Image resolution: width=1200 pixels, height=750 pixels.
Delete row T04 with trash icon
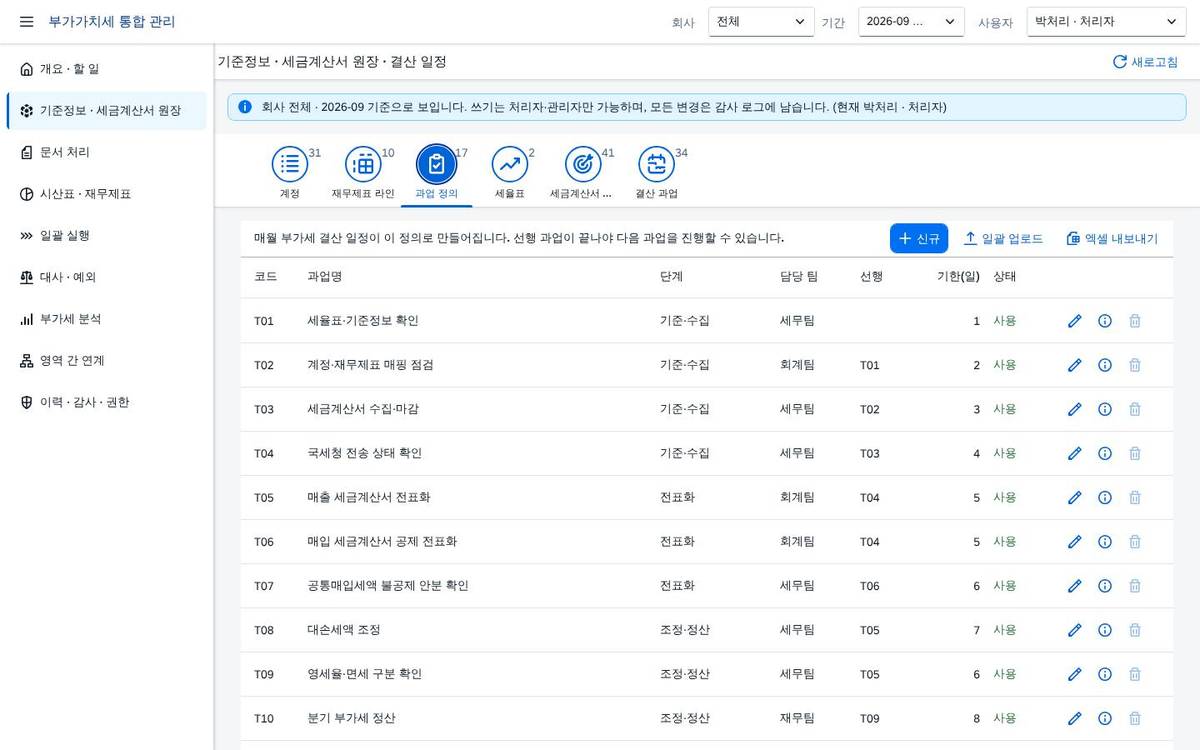pos(1135,453)
